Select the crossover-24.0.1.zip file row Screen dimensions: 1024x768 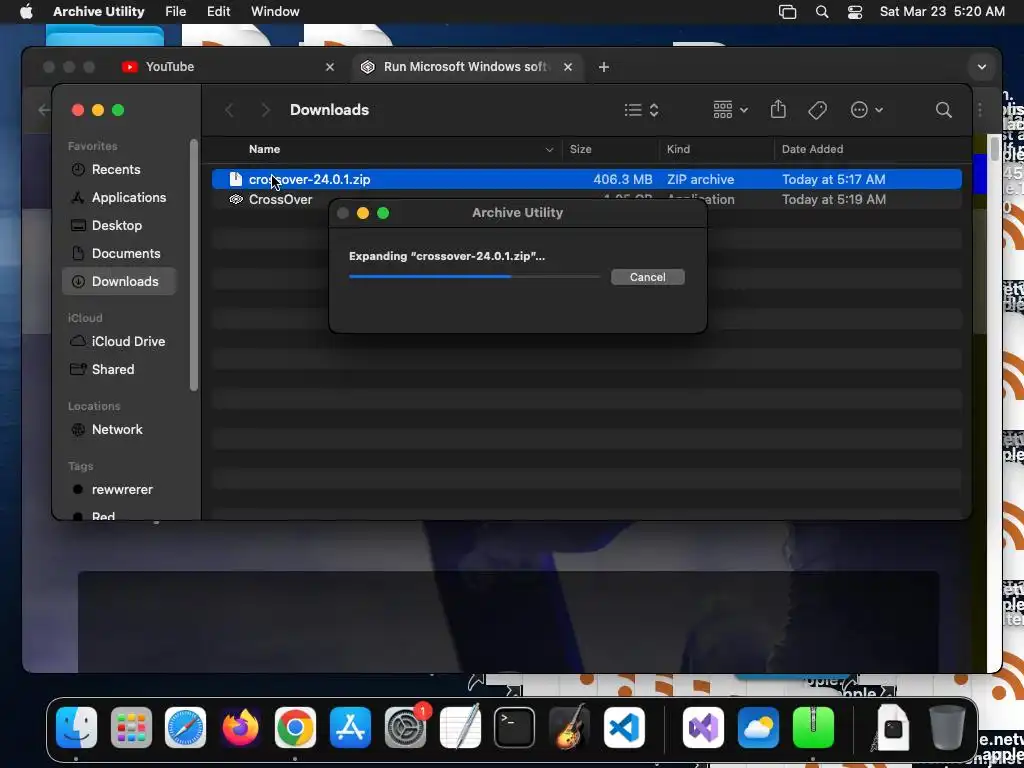tap(586, 179)
